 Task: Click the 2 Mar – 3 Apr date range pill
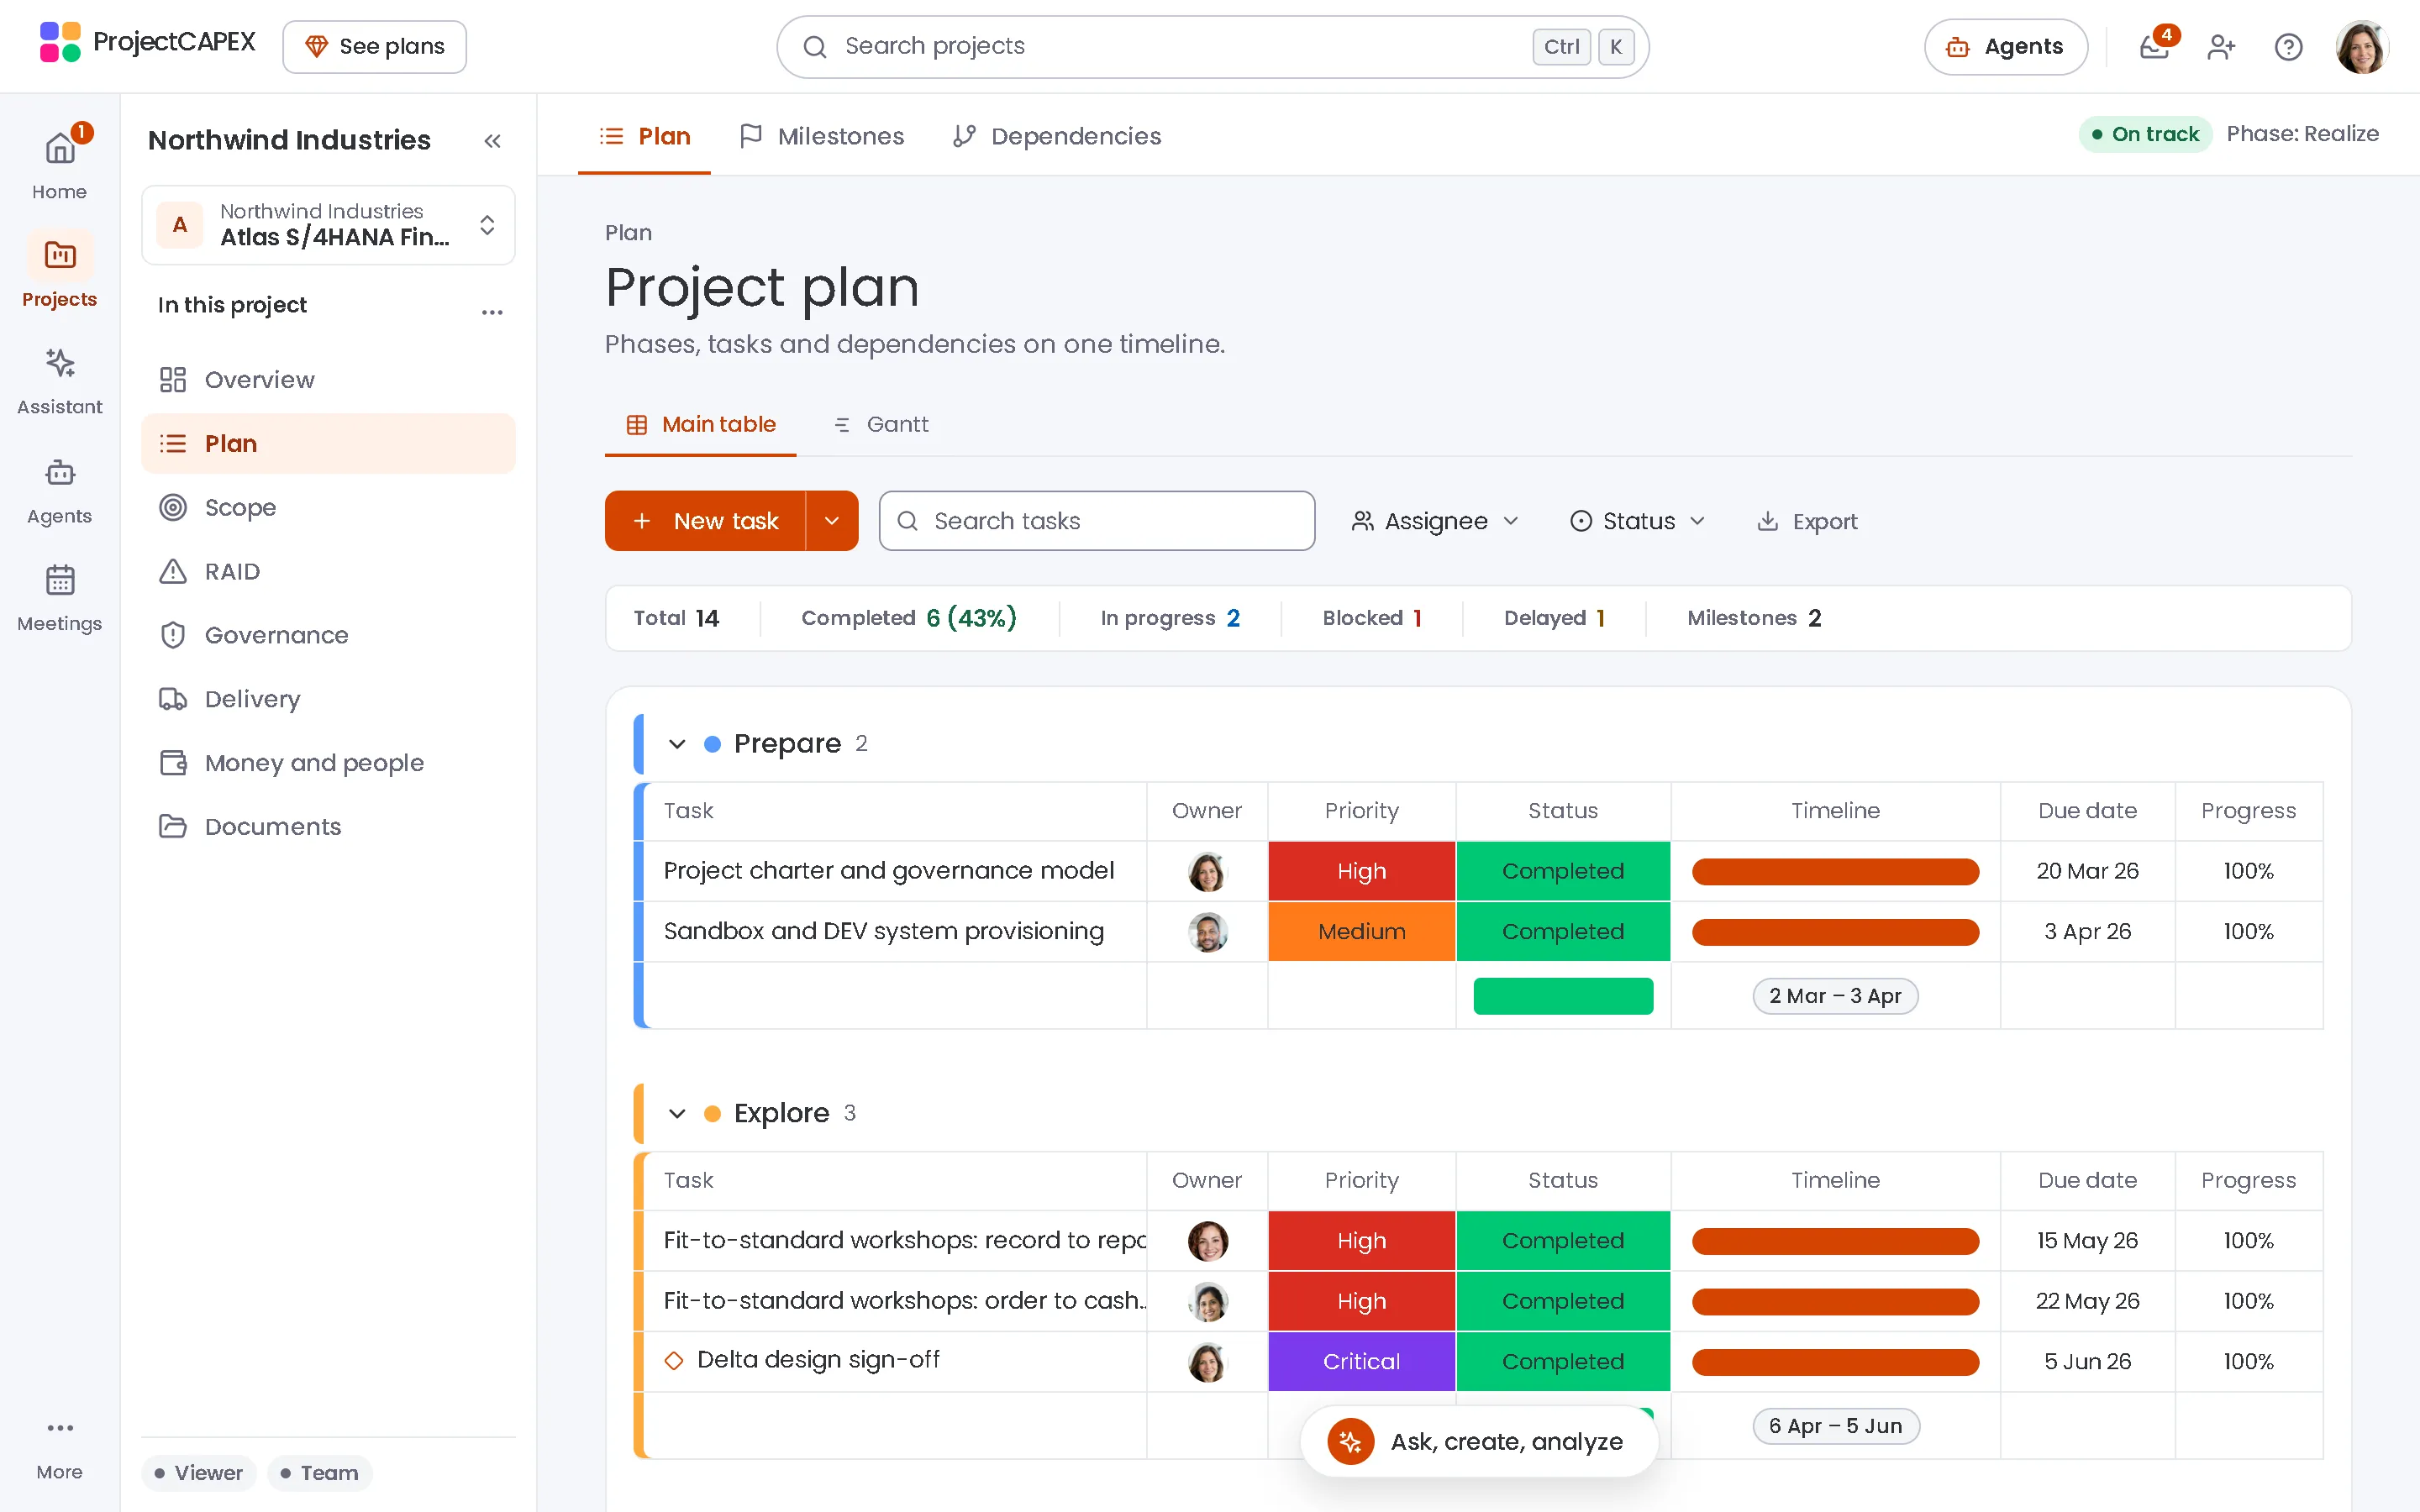pyautogui.click(x=1835, y=996)
